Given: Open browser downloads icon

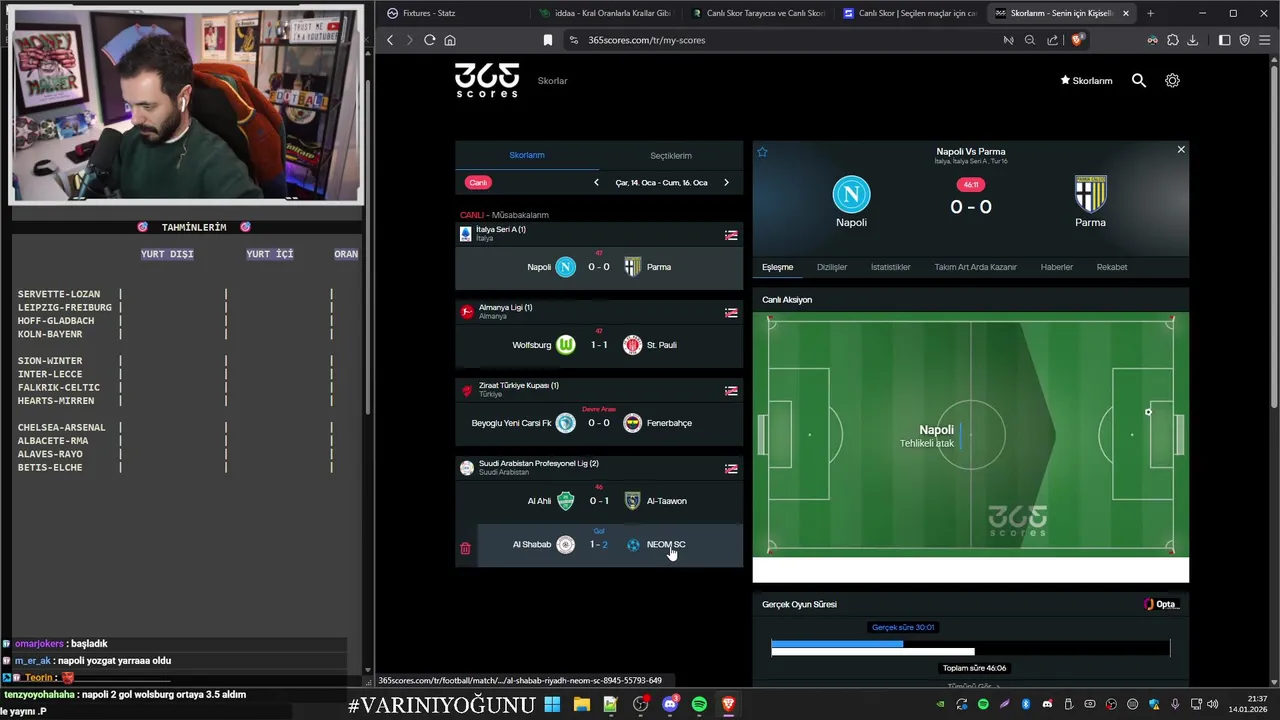Looking at the screenshot, I should 1192,40.
